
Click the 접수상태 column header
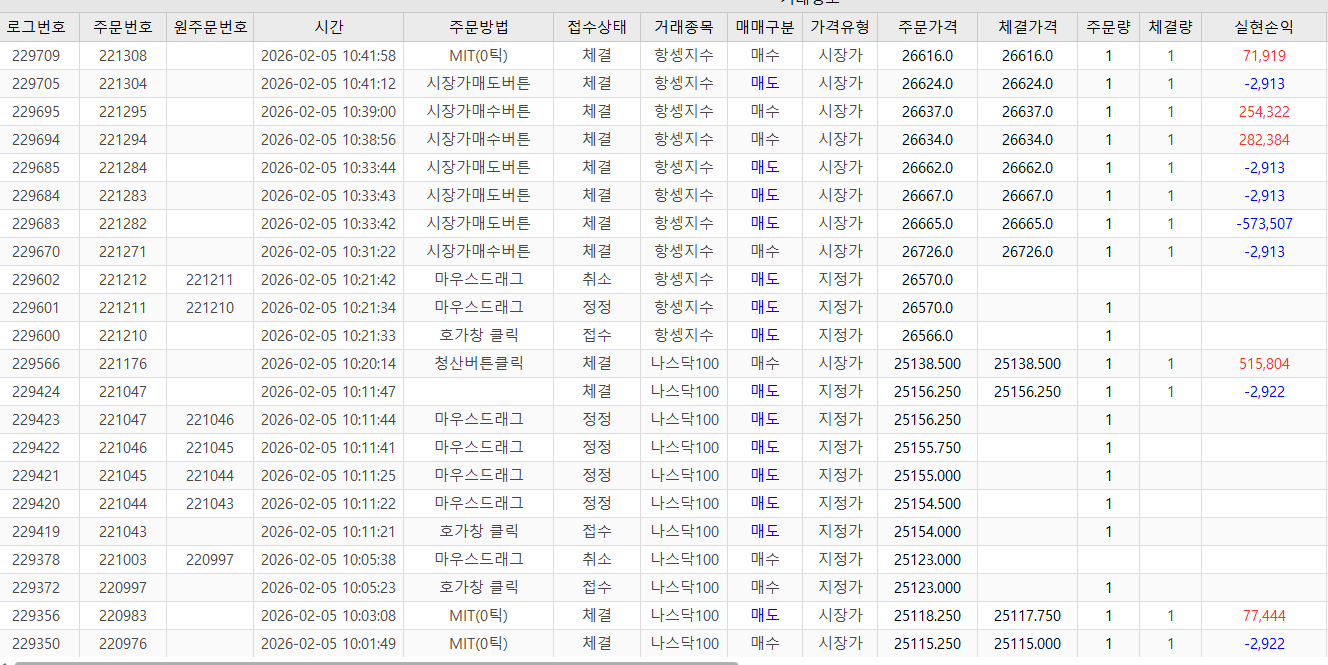[596, 27]
